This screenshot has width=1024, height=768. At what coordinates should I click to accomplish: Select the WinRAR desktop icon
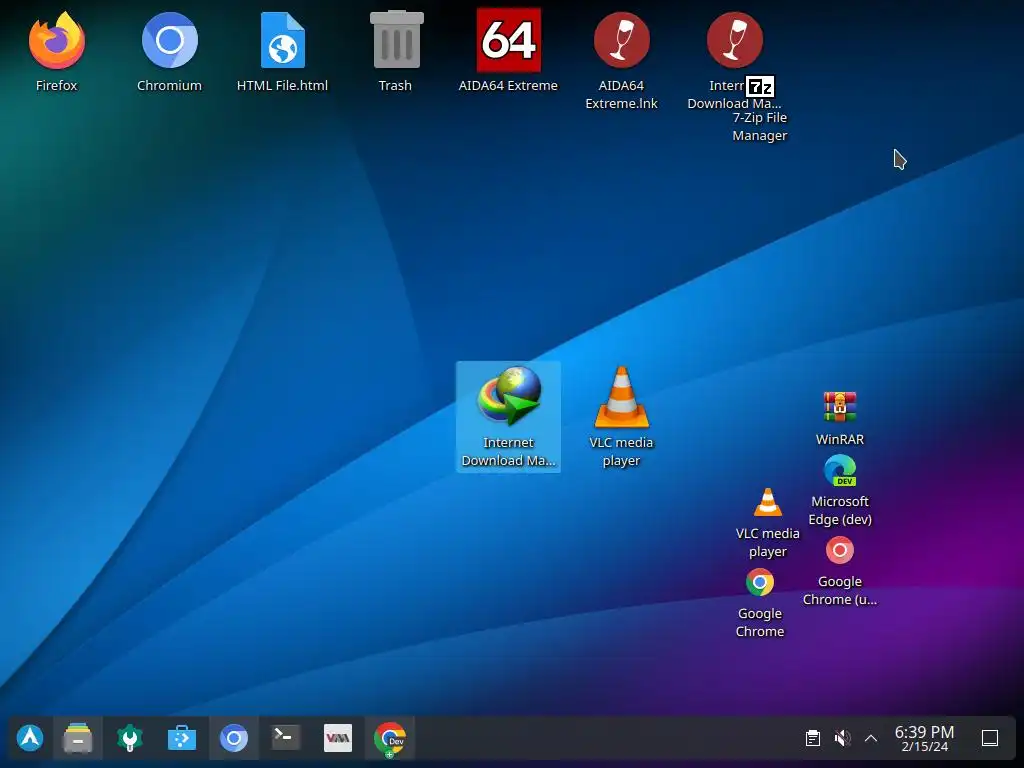tap(840, 407)
